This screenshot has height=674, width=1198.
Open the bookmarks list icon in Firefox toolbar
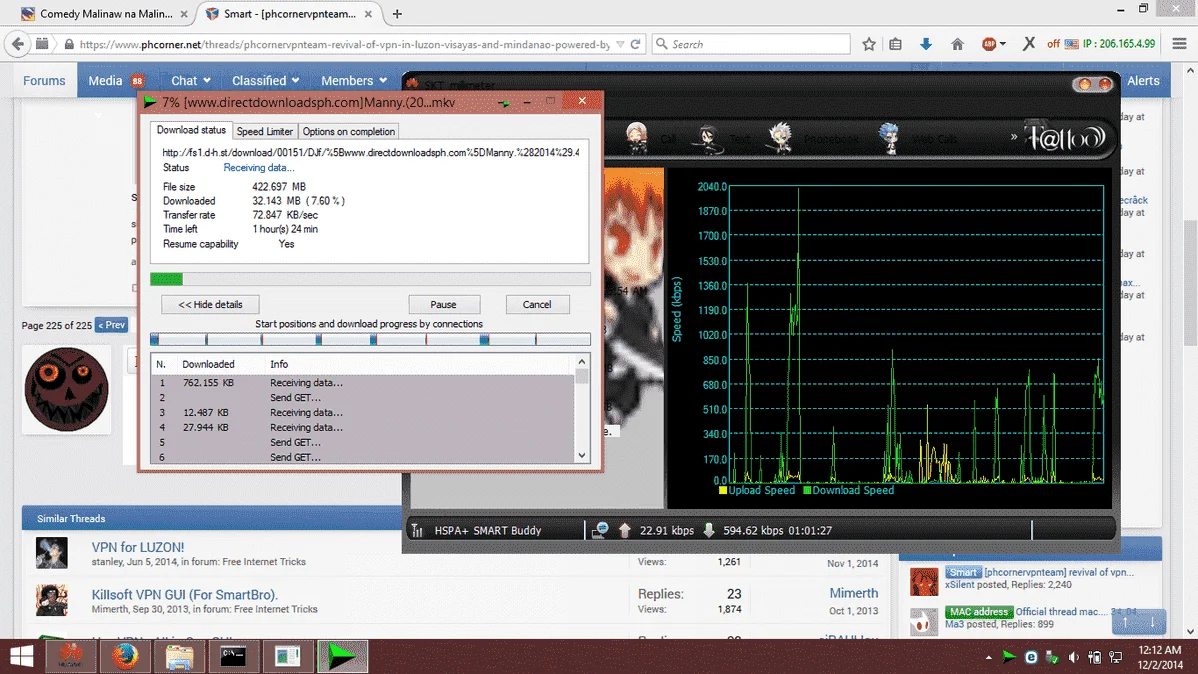[895, 44]
